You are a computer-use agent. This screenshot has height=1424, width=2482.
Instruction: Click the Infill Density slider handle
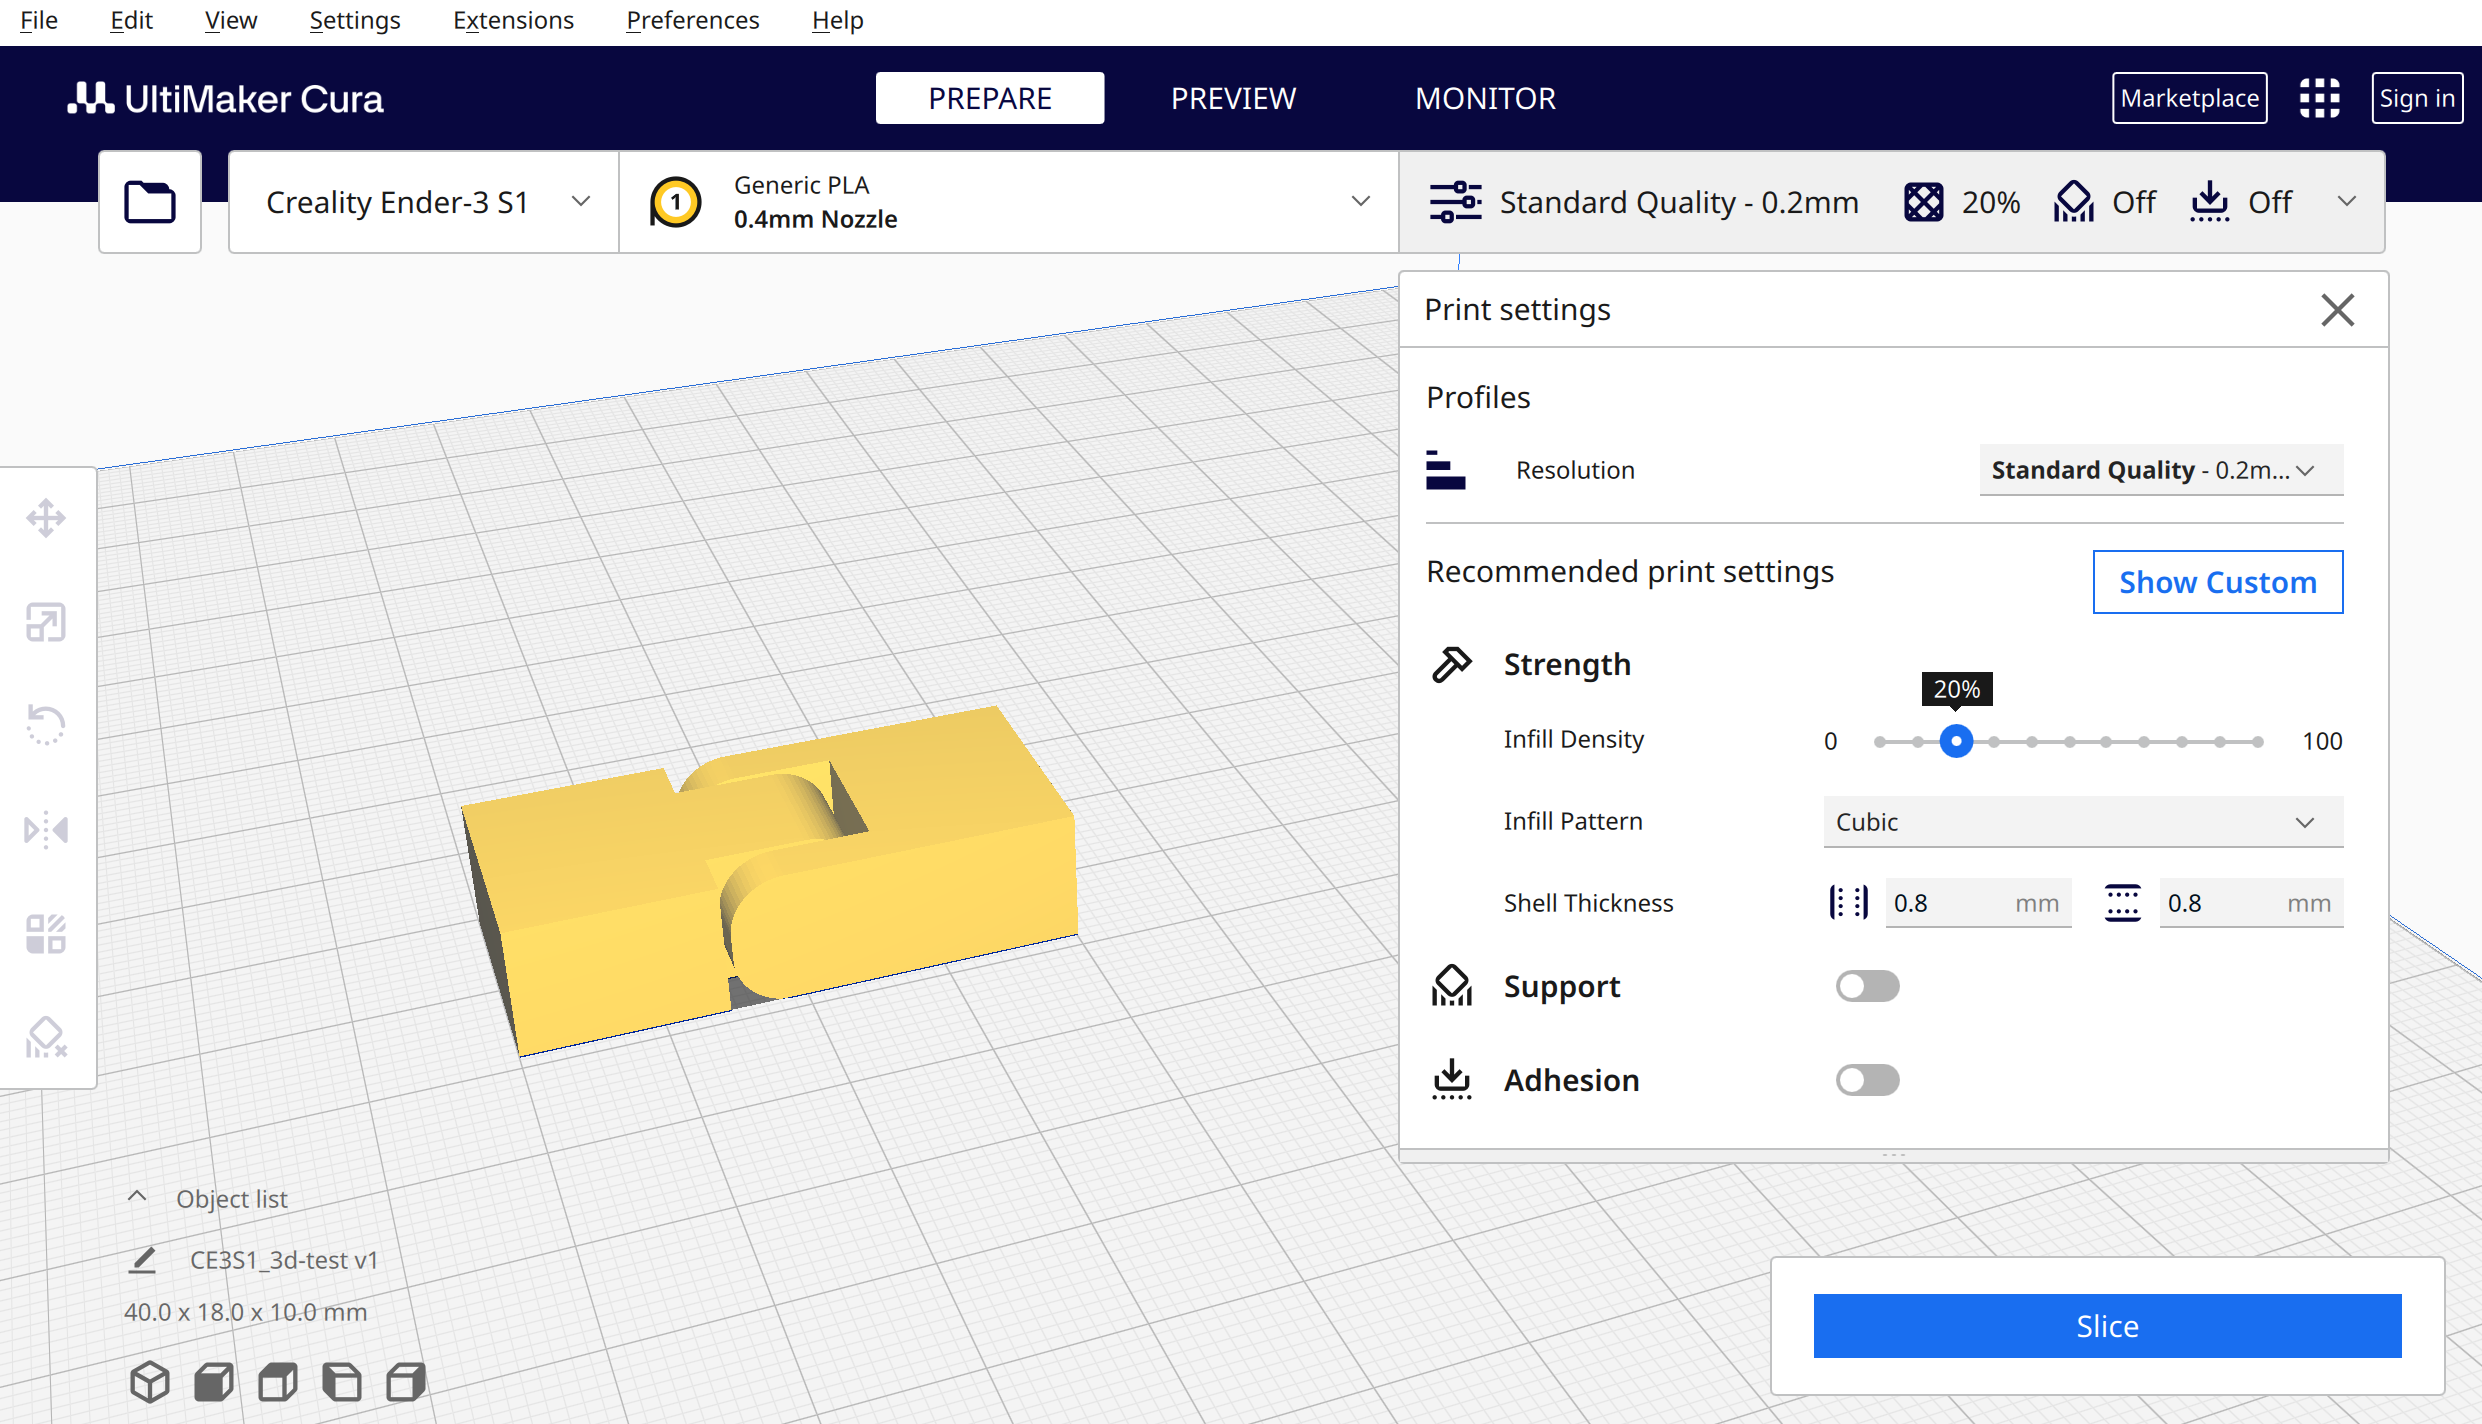(1956, 741)
